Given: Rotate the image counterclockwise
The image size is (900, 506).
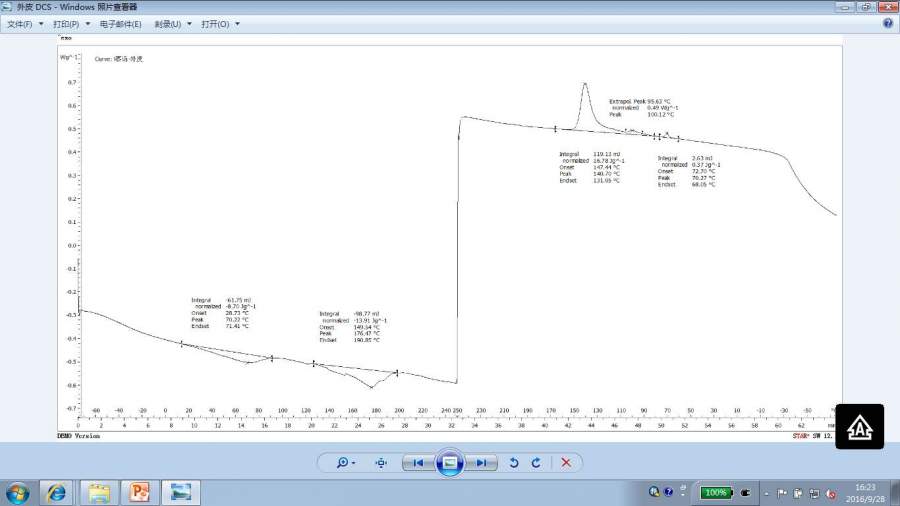Looking at the screenshot, I should 514,462.
